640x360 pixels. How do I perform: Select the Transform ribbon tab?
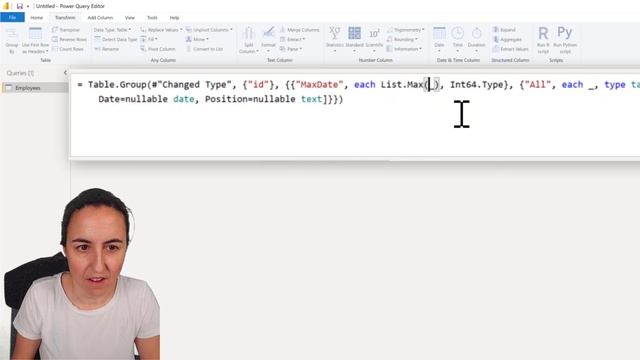(65, 18)
